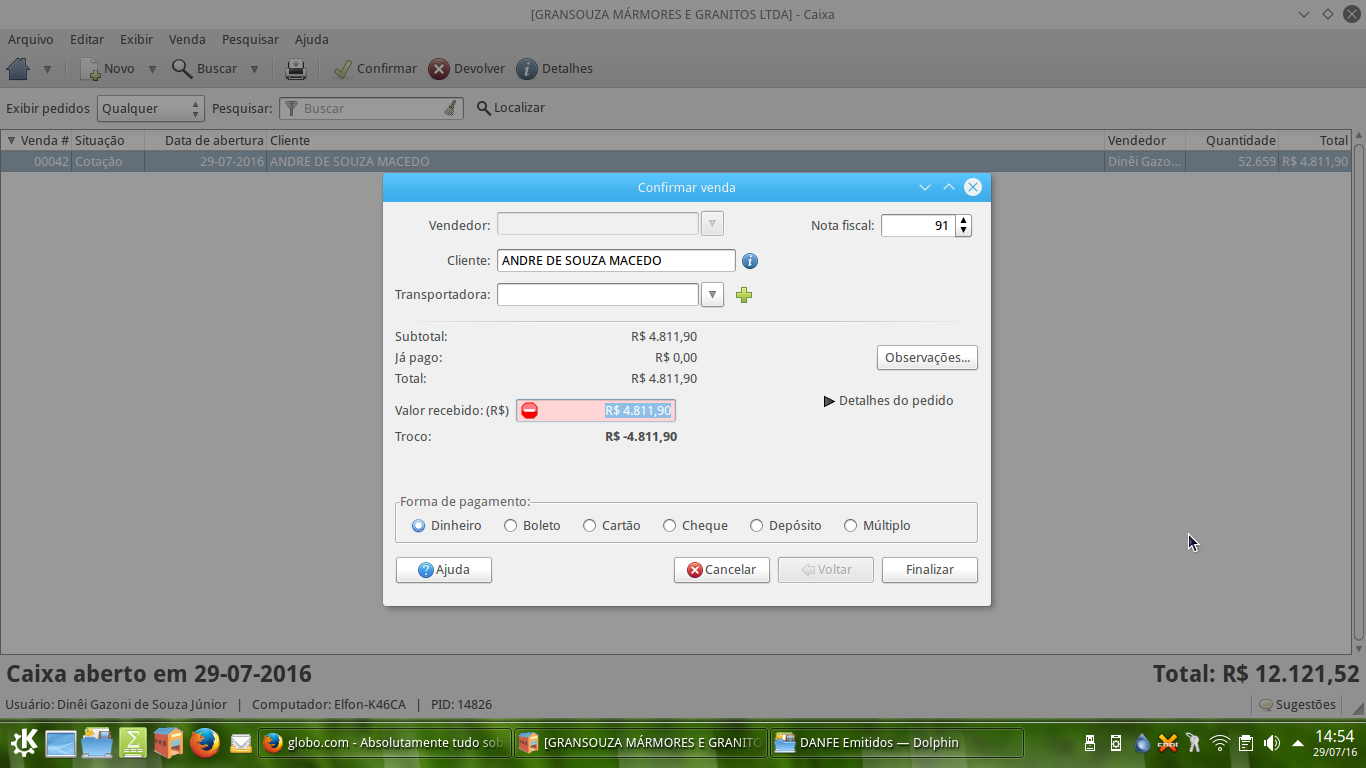Open the Vendedor dropdown arrow in dialog
The image size is (1366, 768).
point(712,224)
